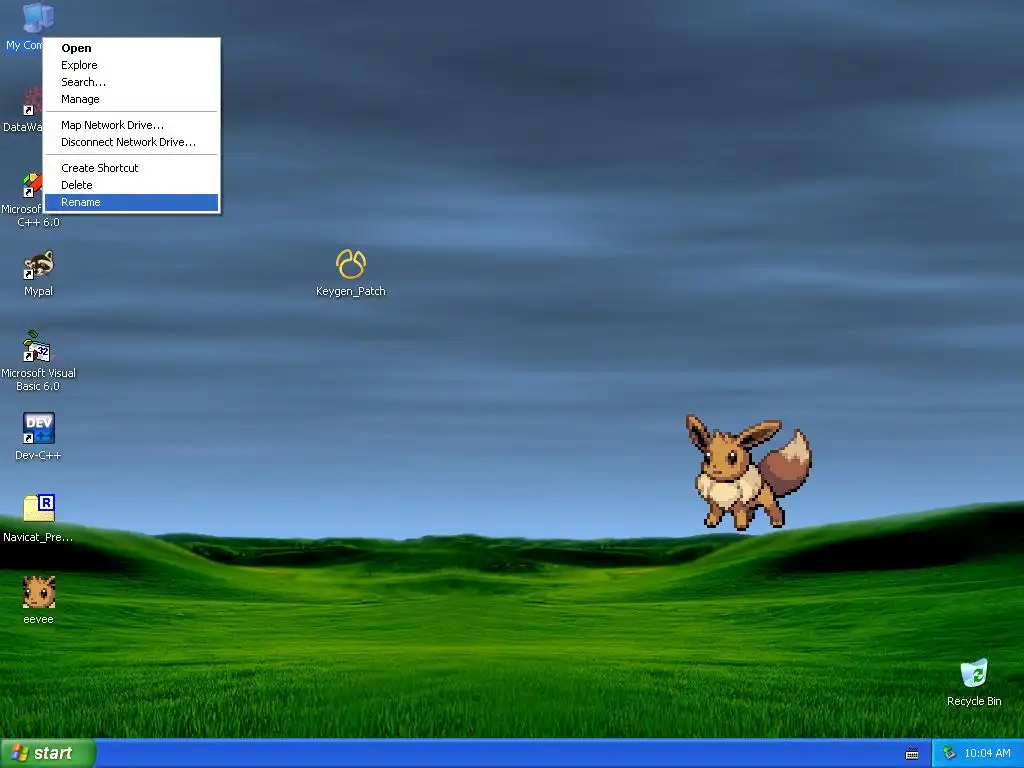Click the highlighted Rename entry
Image resolution: width=1024 pixels, height=768 pixels.
pyautogui.click(x=131, y=202)
